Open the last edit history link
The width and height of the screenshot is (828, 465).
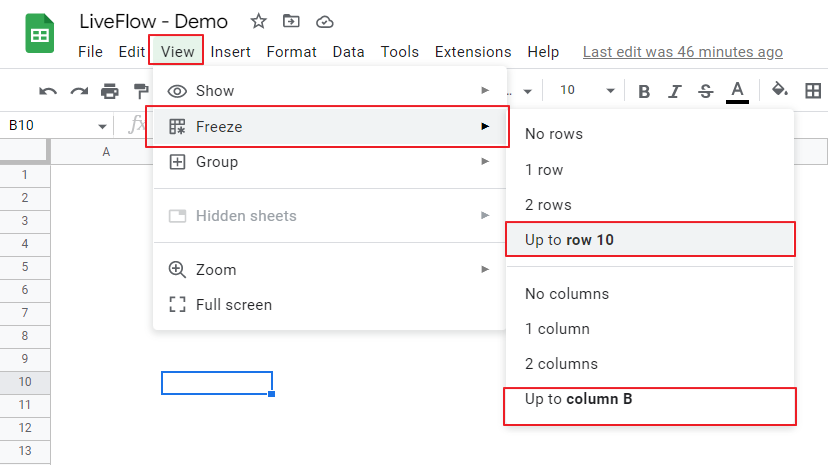click(x=683, y=52)
